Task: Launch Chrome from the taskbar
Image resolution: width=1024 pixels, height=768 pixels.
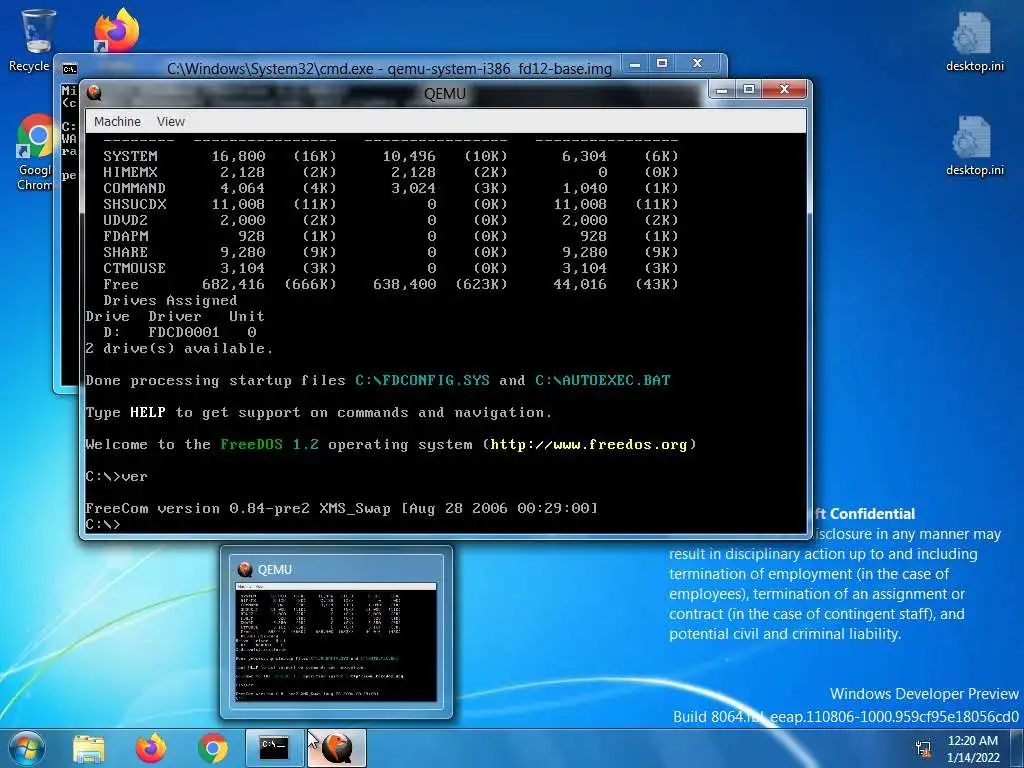Action: [x=213, y=748]
